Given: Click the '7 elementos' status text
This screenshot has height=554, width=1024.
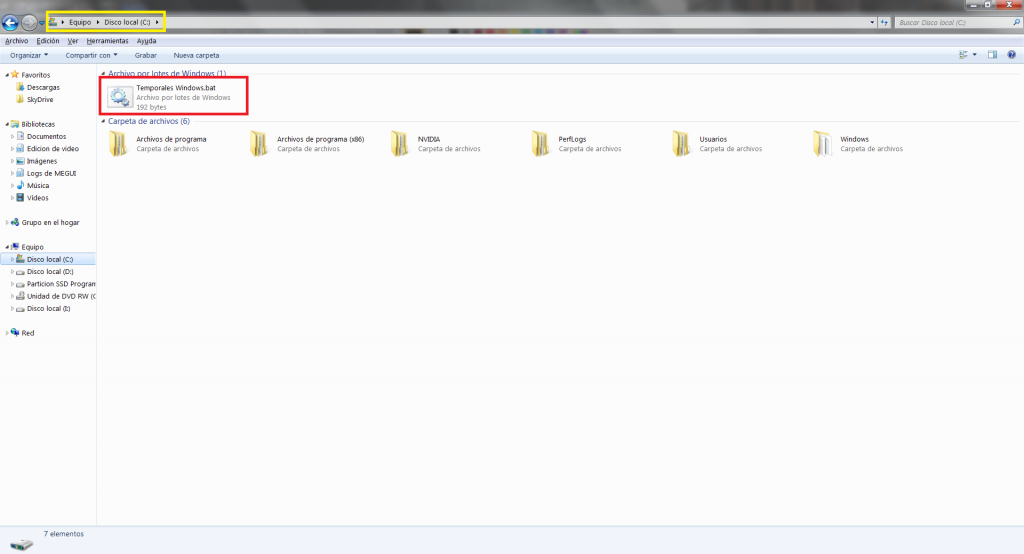Looking at the screenshot, I should click(x=64, y=534).
